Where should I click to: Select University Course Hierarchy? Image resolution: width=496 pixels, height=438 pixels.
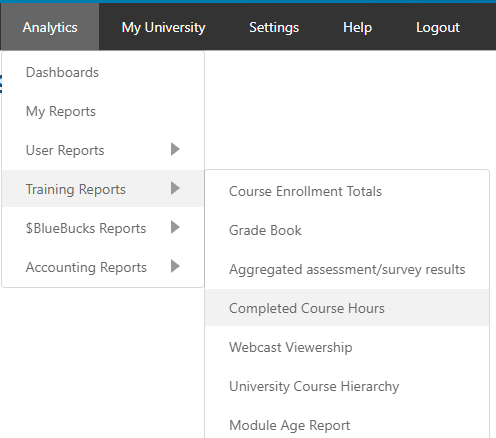(x=347, y=386)
